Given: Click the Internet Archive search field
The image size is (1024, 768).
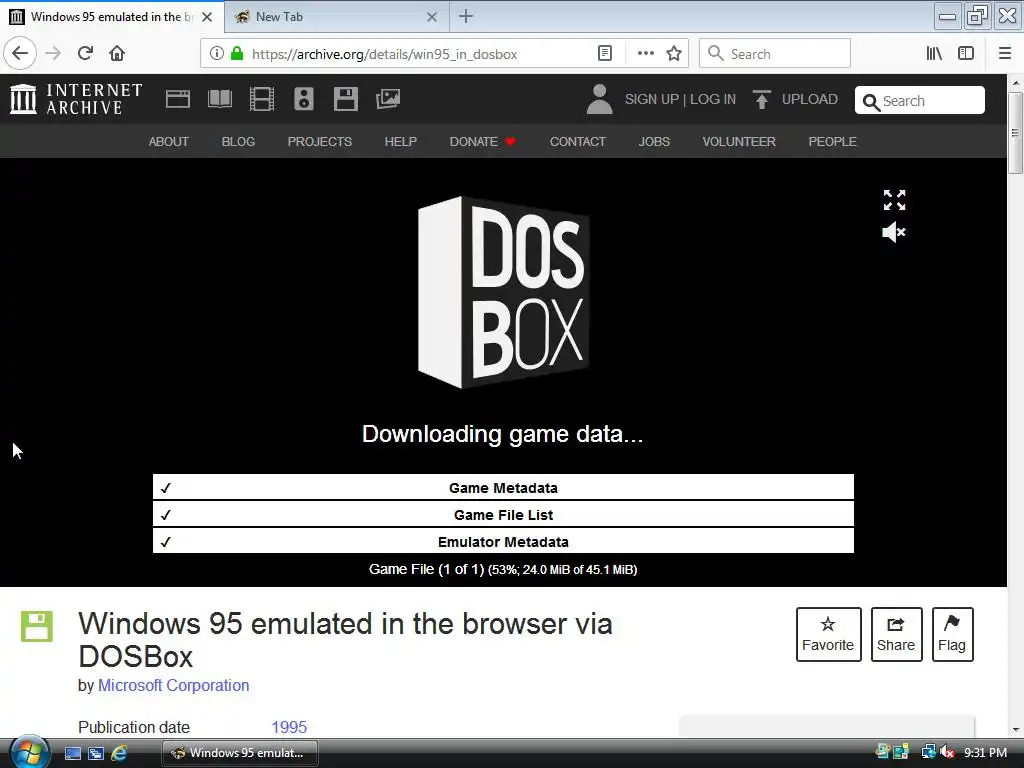Looking at the screenshot, I should [x=920, y=101].
